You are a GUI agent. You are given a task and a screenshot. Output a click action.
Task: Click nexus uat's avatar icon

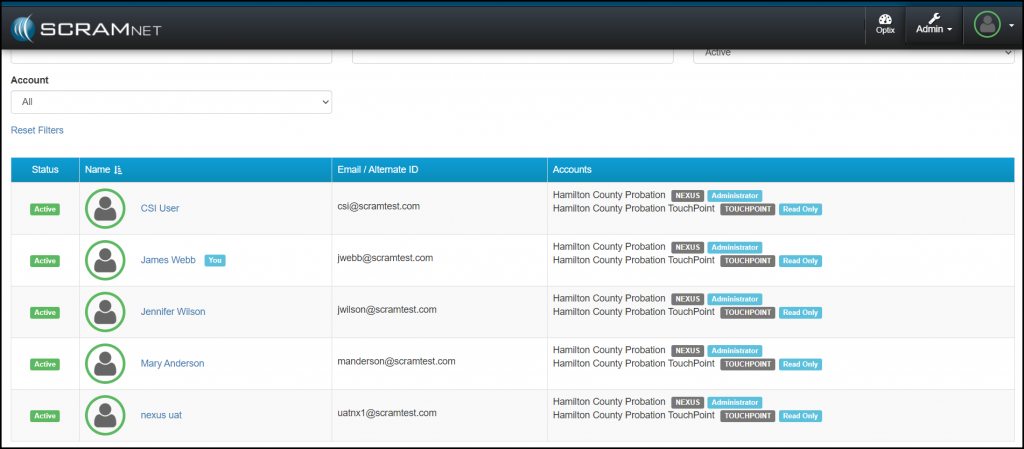click(x=105, y=415)
